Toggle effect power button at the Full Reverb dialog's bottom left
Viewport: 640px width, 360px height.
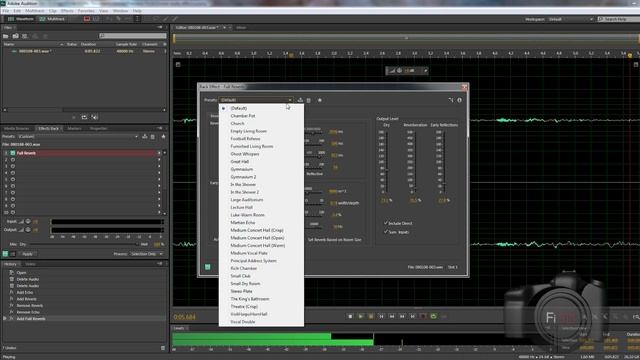[x=208, y=267]
